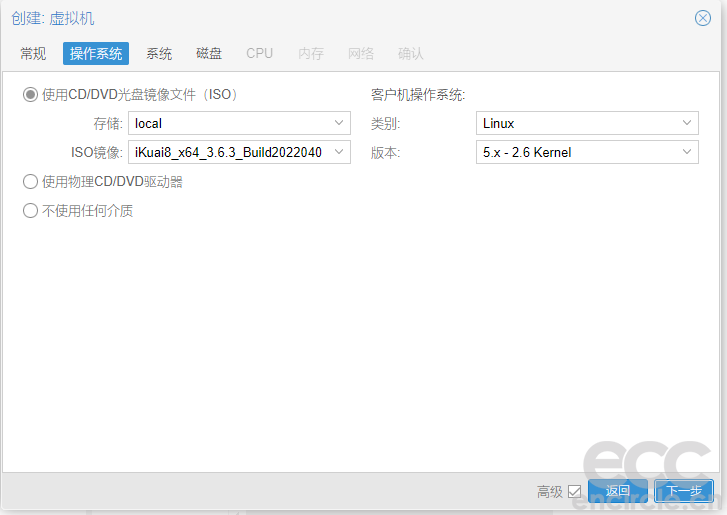Click the ISO镜像 field with iKuai8 image

click(x=228, y=152)
